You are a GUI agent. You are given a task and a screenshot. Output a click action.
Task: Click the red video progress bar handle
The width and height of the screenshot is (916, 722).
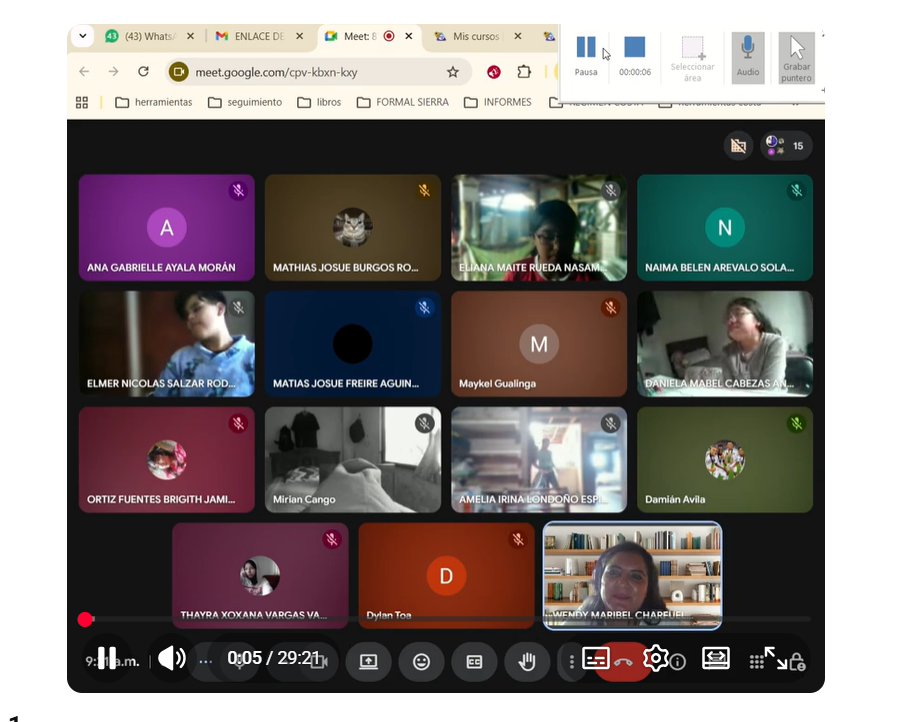click(x=85, y=620)
